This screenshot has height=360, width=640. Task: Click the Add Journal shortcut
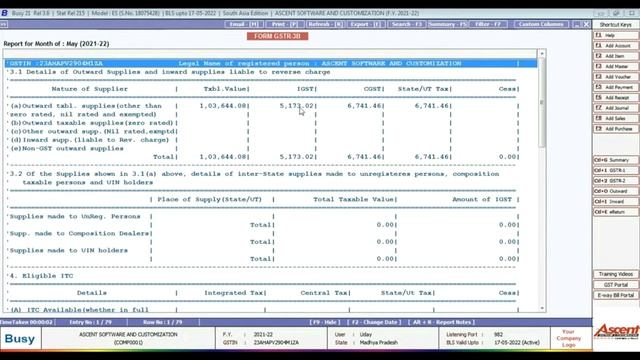(616, 108)
